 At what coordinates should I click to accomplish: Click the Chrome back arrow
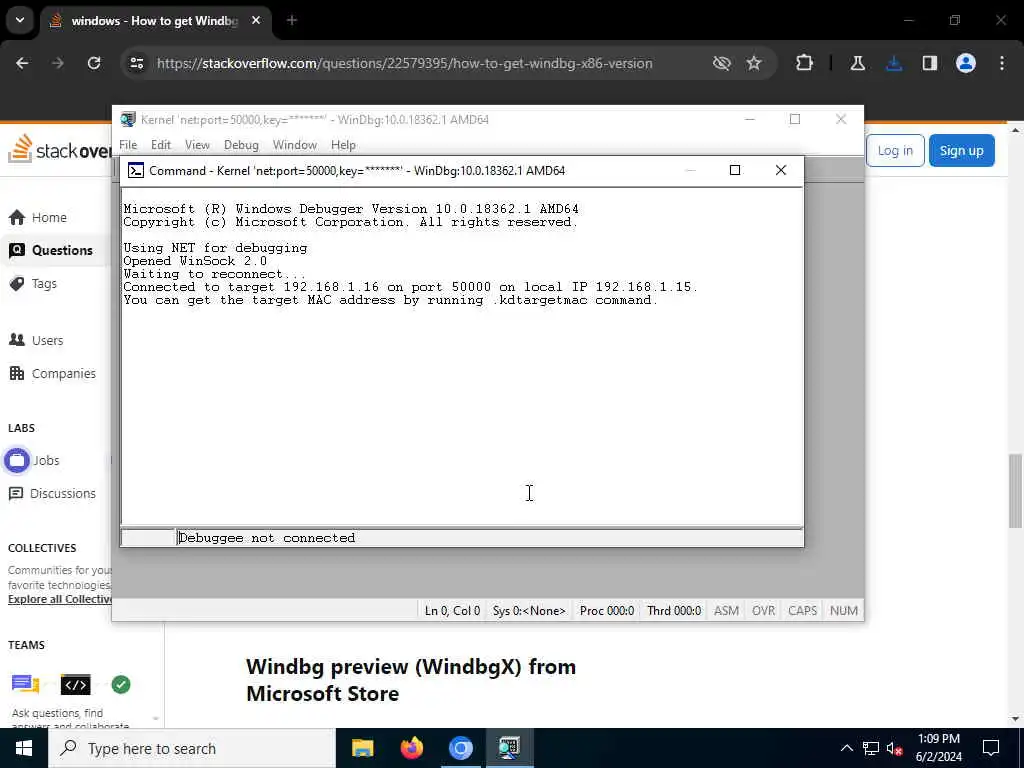click(22, 63)
